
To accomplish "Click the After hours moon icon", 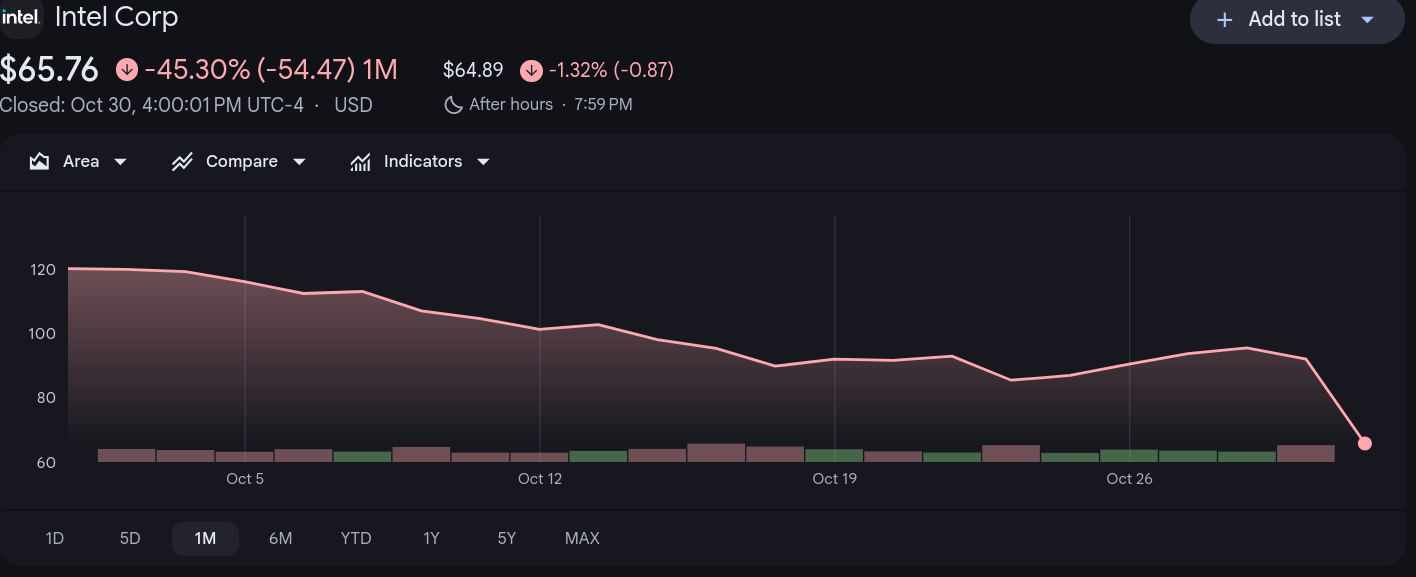I will point(453,104).
